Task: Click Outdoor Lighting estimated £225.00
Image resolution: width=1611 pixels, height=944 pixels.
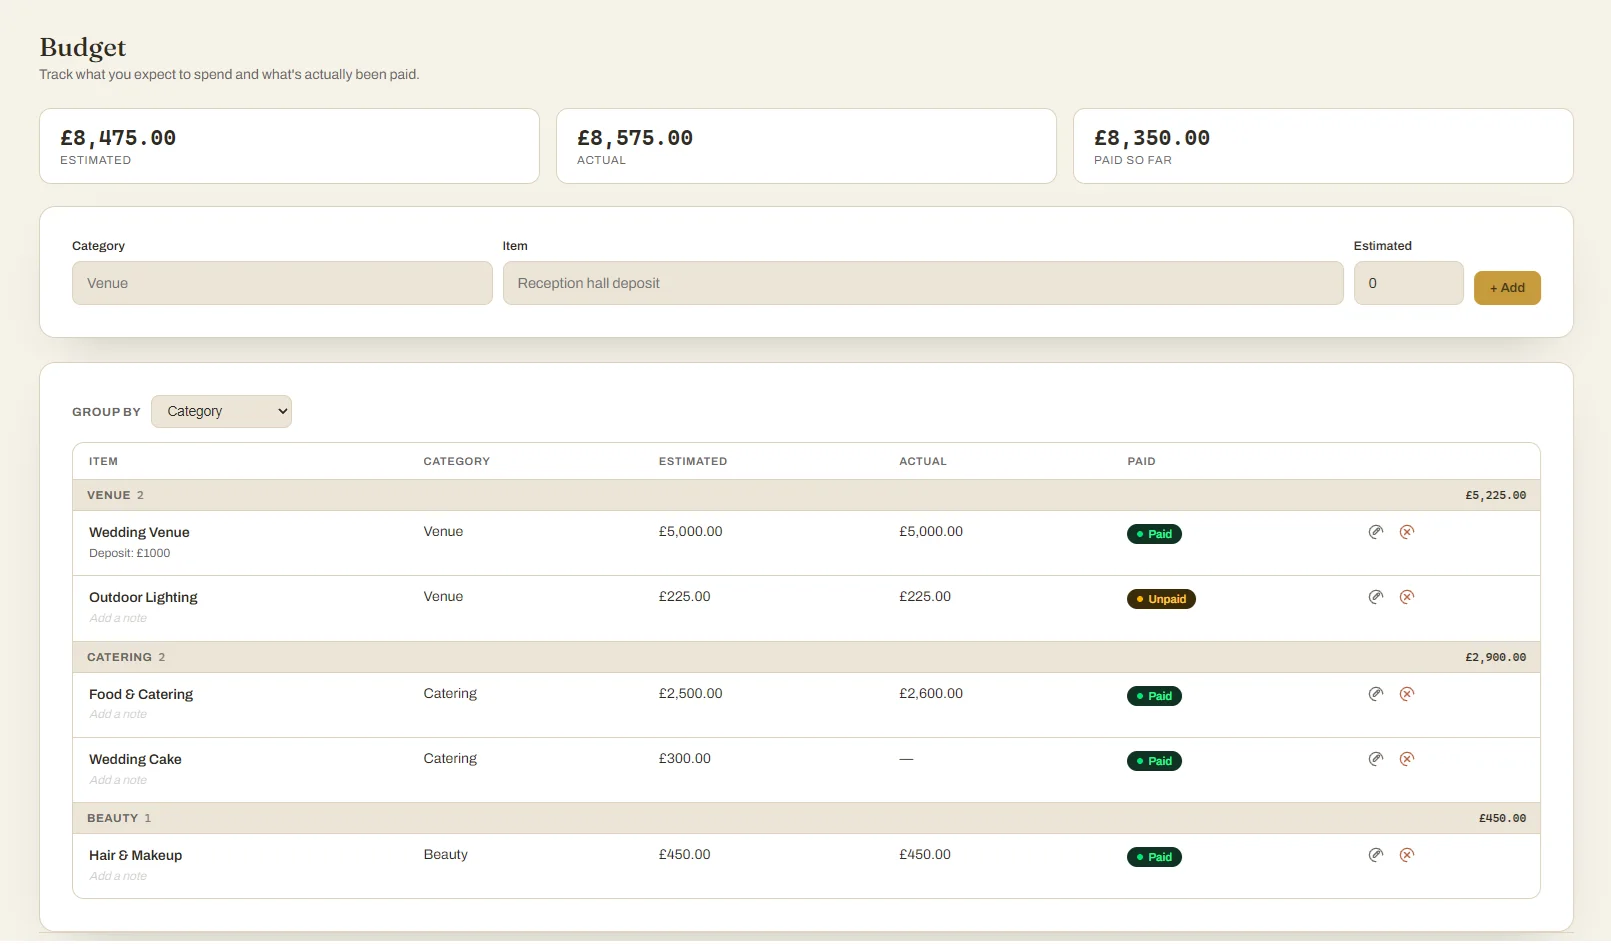Action: pyautogui.click(x=685, y=596)
